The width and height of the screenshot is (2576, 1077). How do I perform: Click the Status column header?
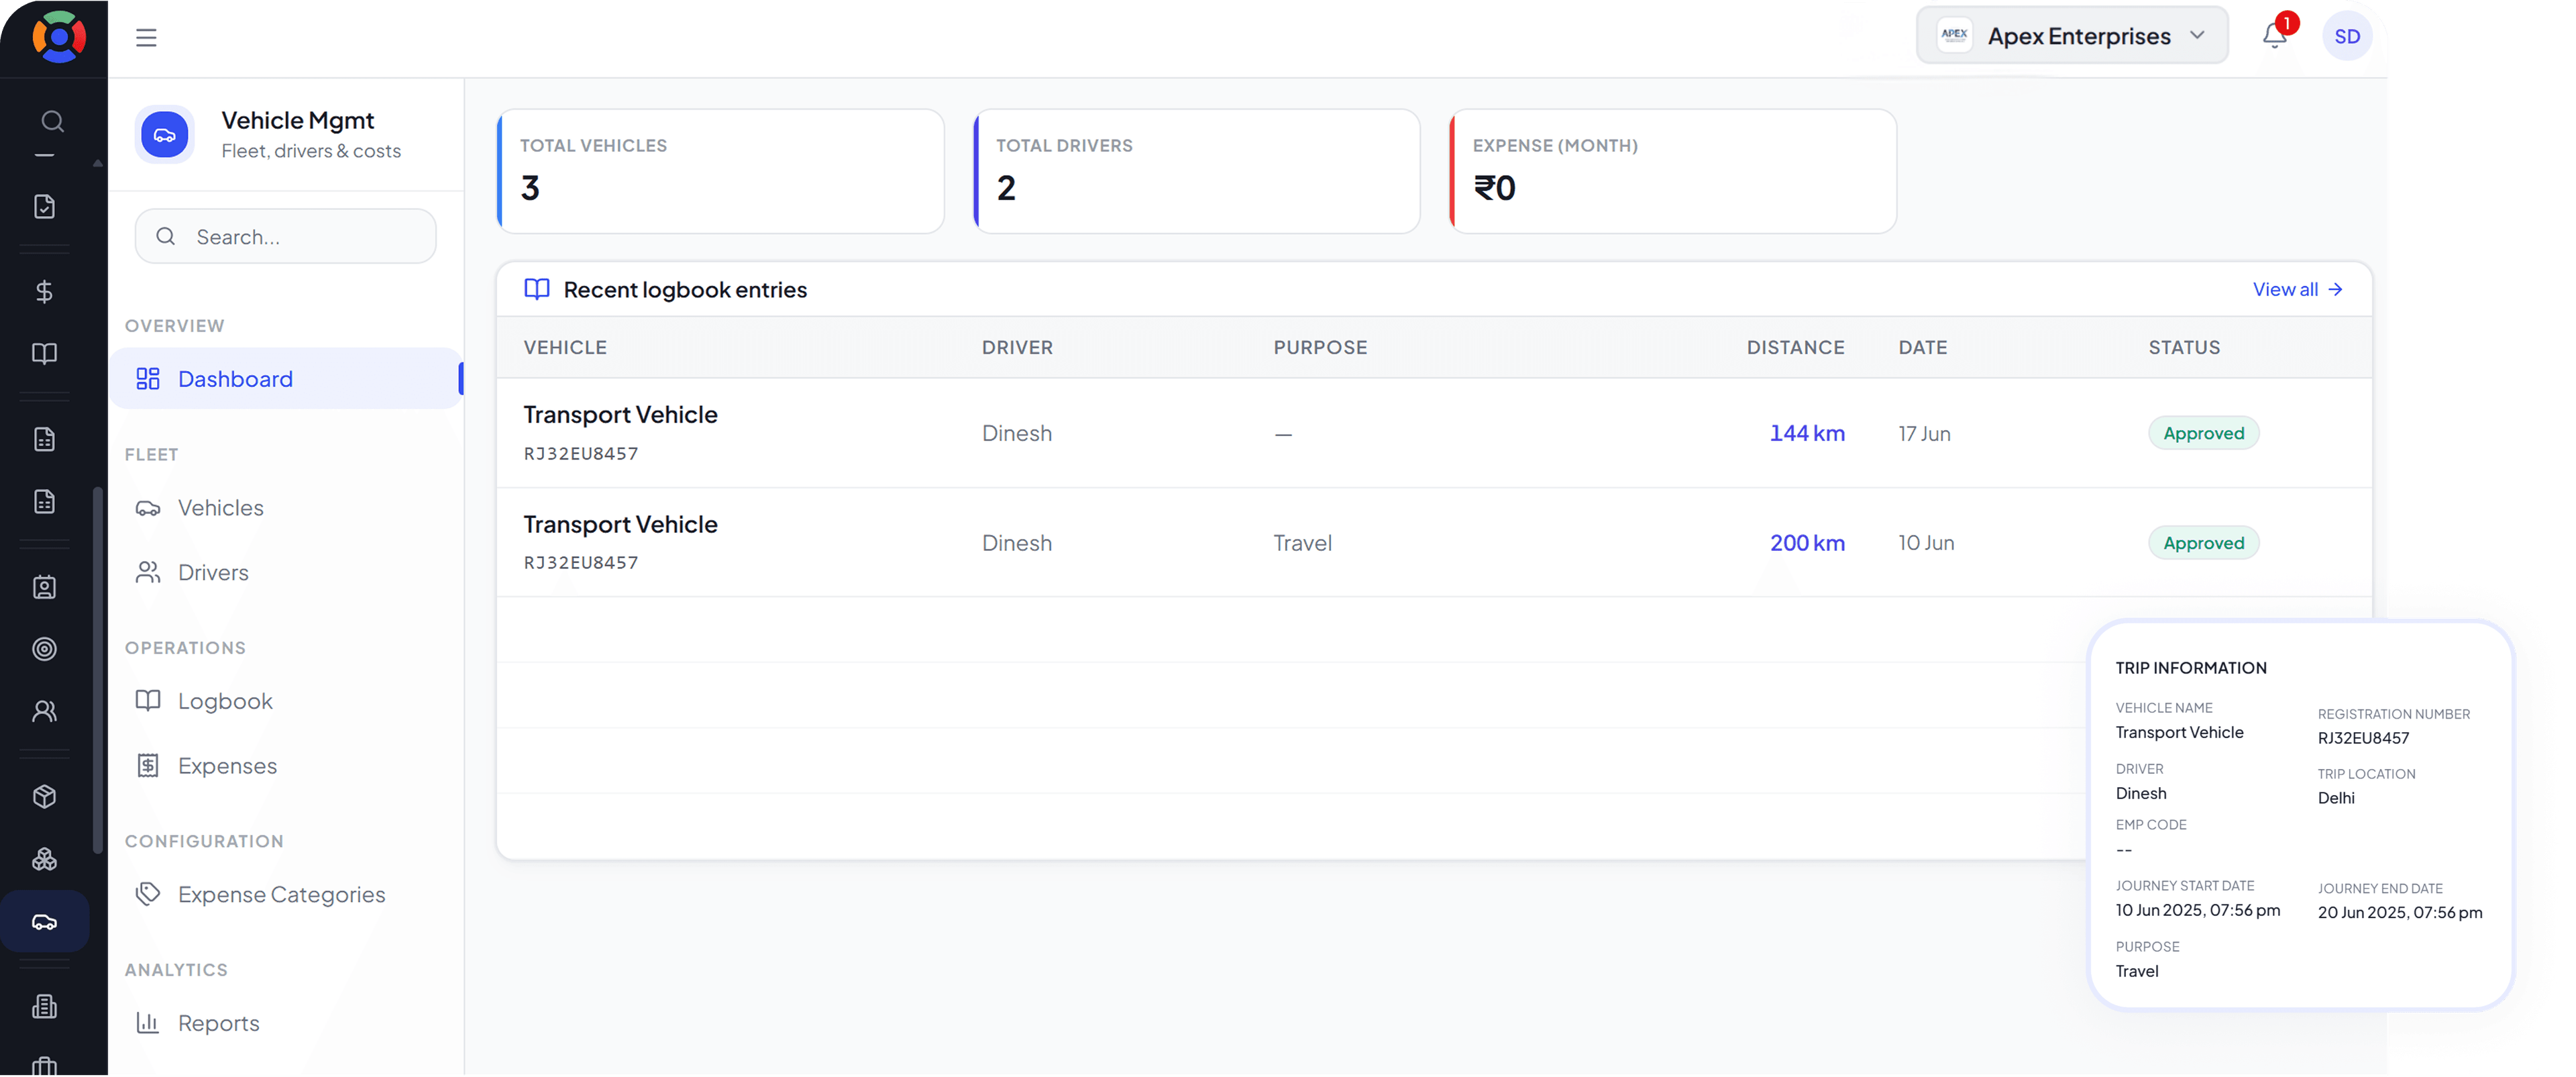point(2184,347)
